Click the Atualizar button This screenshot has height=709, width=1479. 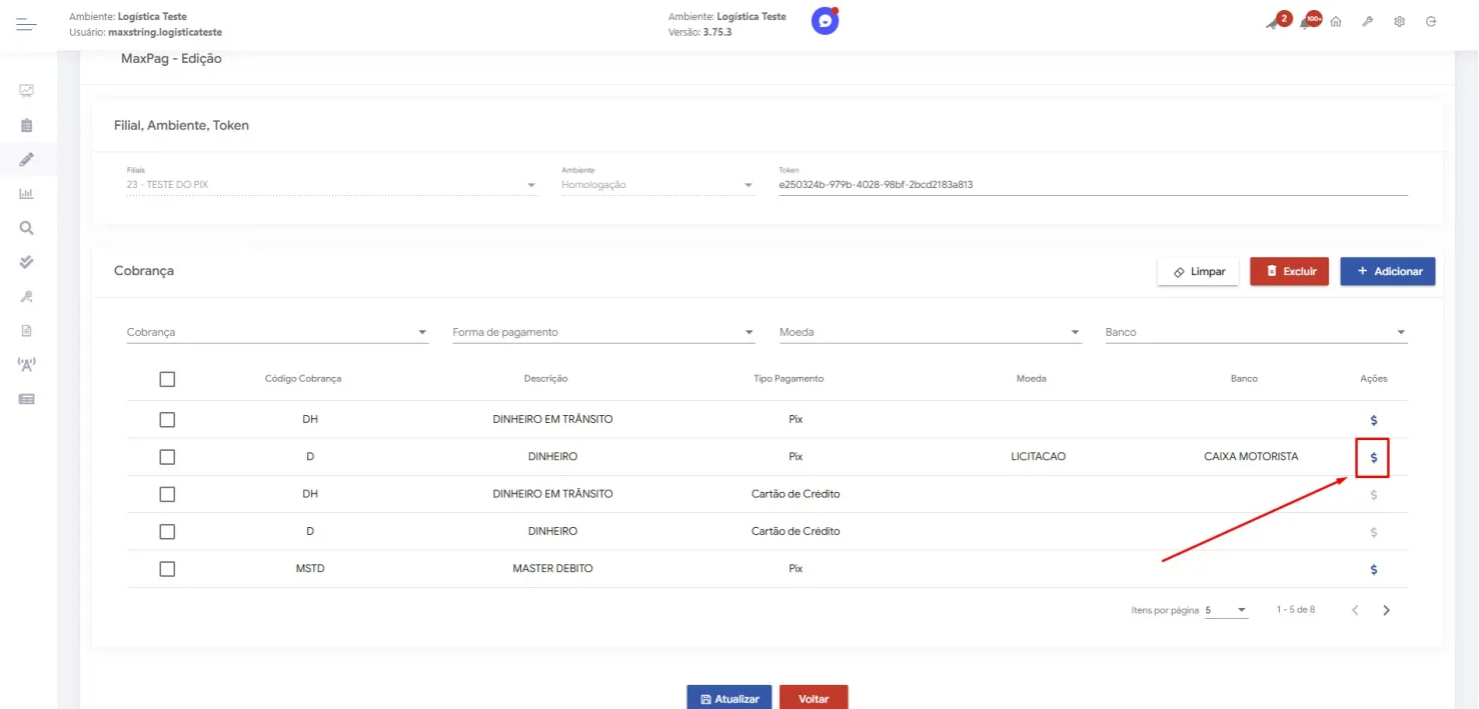729,698
